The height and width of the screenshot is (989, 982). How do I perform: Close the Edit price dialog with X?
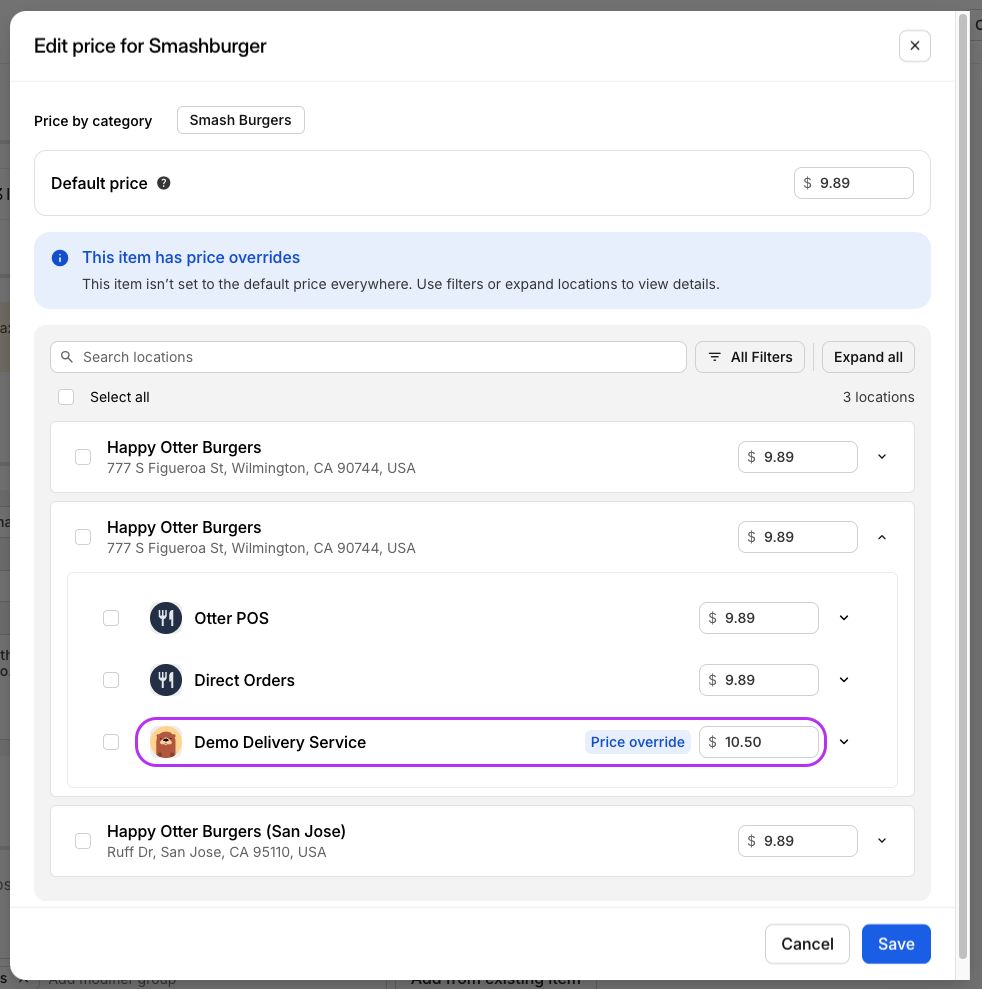coord(914,46)
